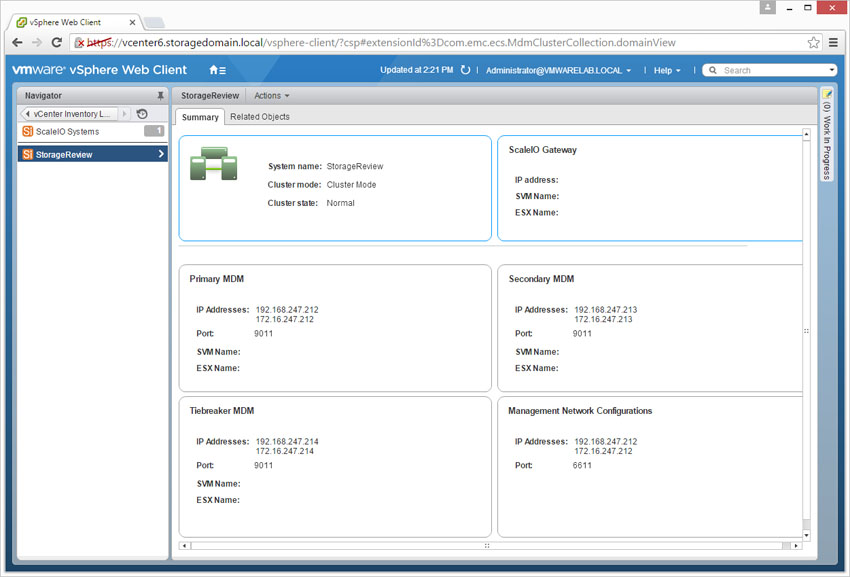Click the Management Network port value 6611
Image resolution: width=850 pixels, height=577 pixels.
pos(582,465)
